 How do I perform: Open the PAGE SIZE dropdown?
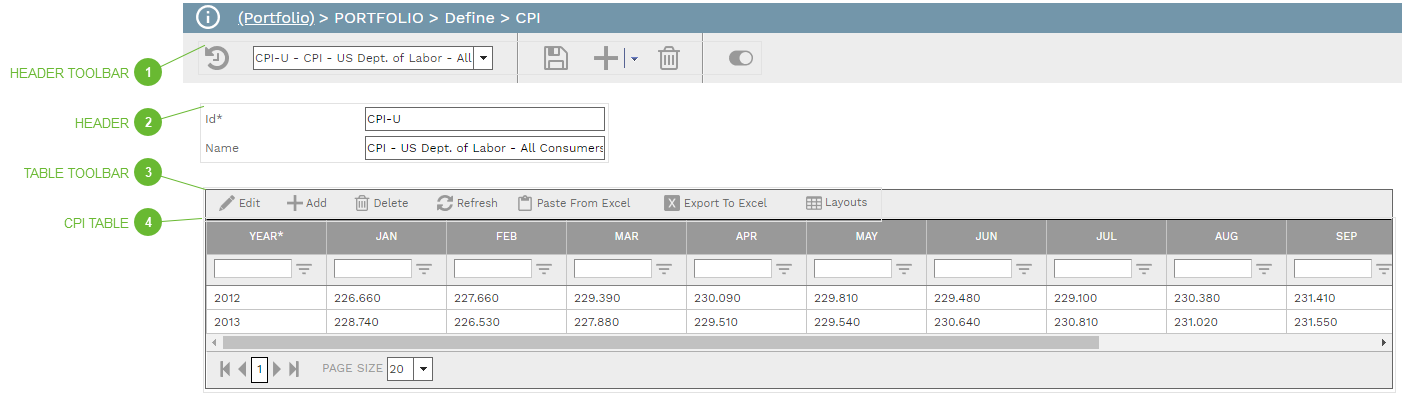point(423,369)
